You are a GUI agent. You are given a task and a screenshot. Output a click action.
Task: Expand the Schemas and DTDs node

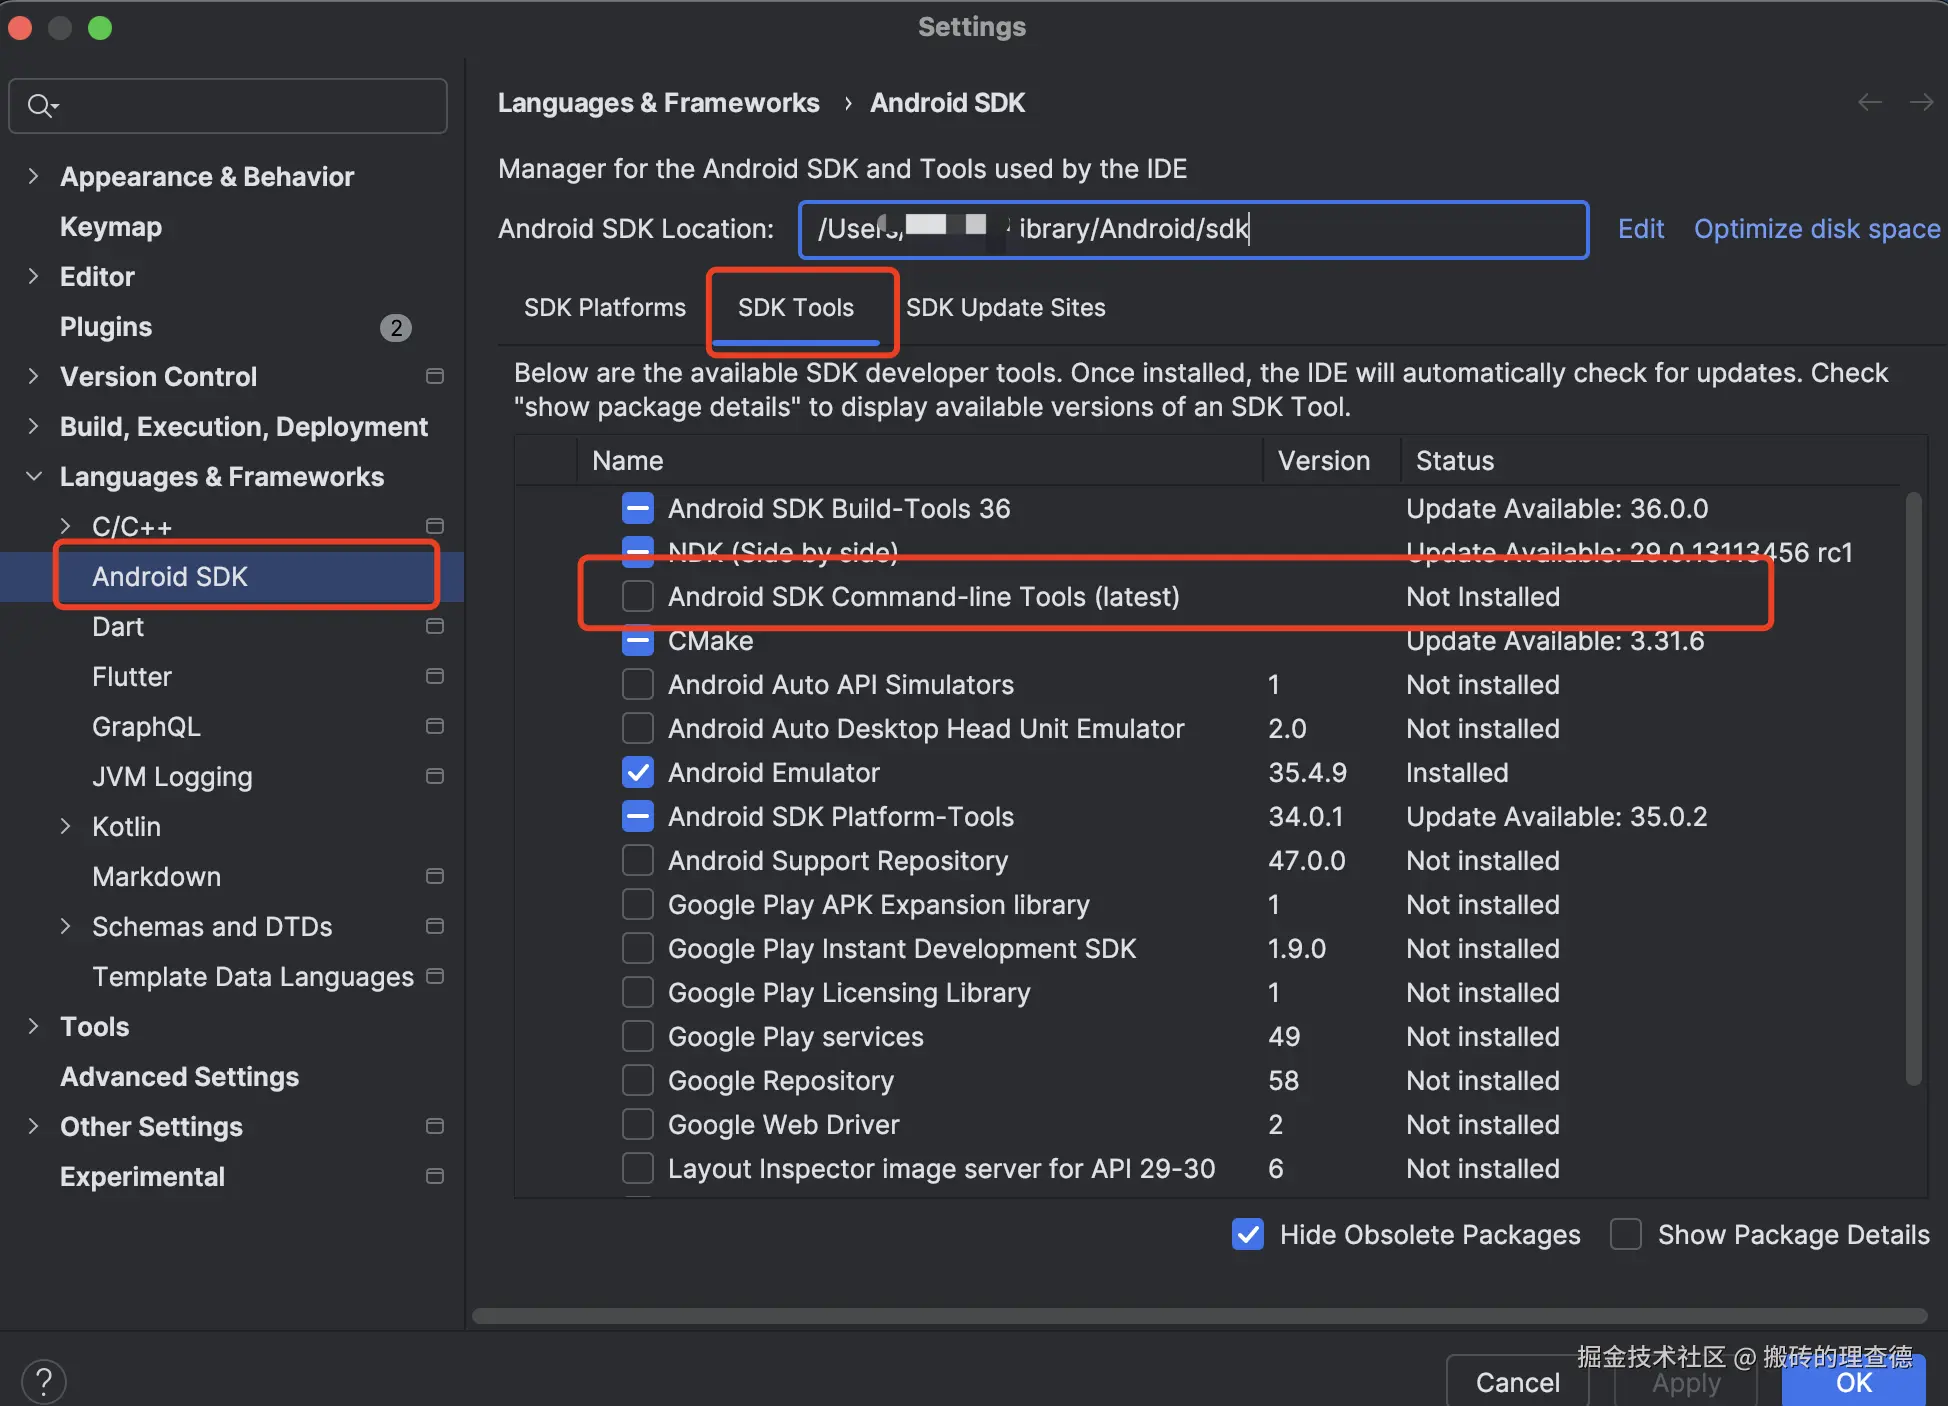pyautogui.click(x=66, y=926)
